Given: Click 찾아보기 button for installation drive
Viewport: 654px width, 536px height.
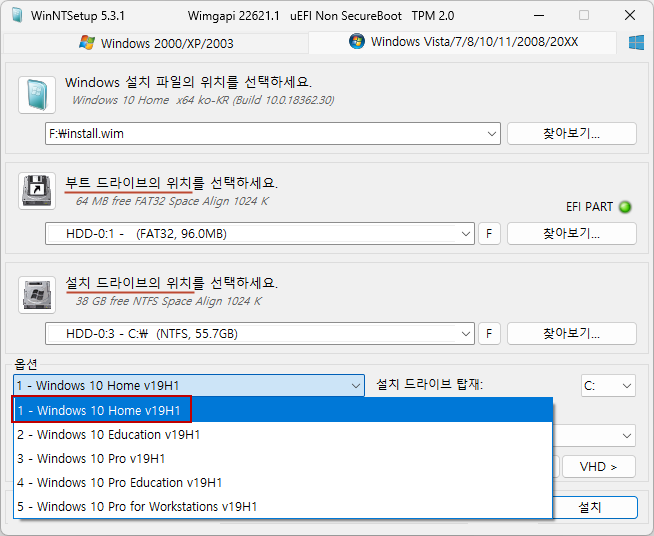Looking at the screenshot, I should 571,334.
